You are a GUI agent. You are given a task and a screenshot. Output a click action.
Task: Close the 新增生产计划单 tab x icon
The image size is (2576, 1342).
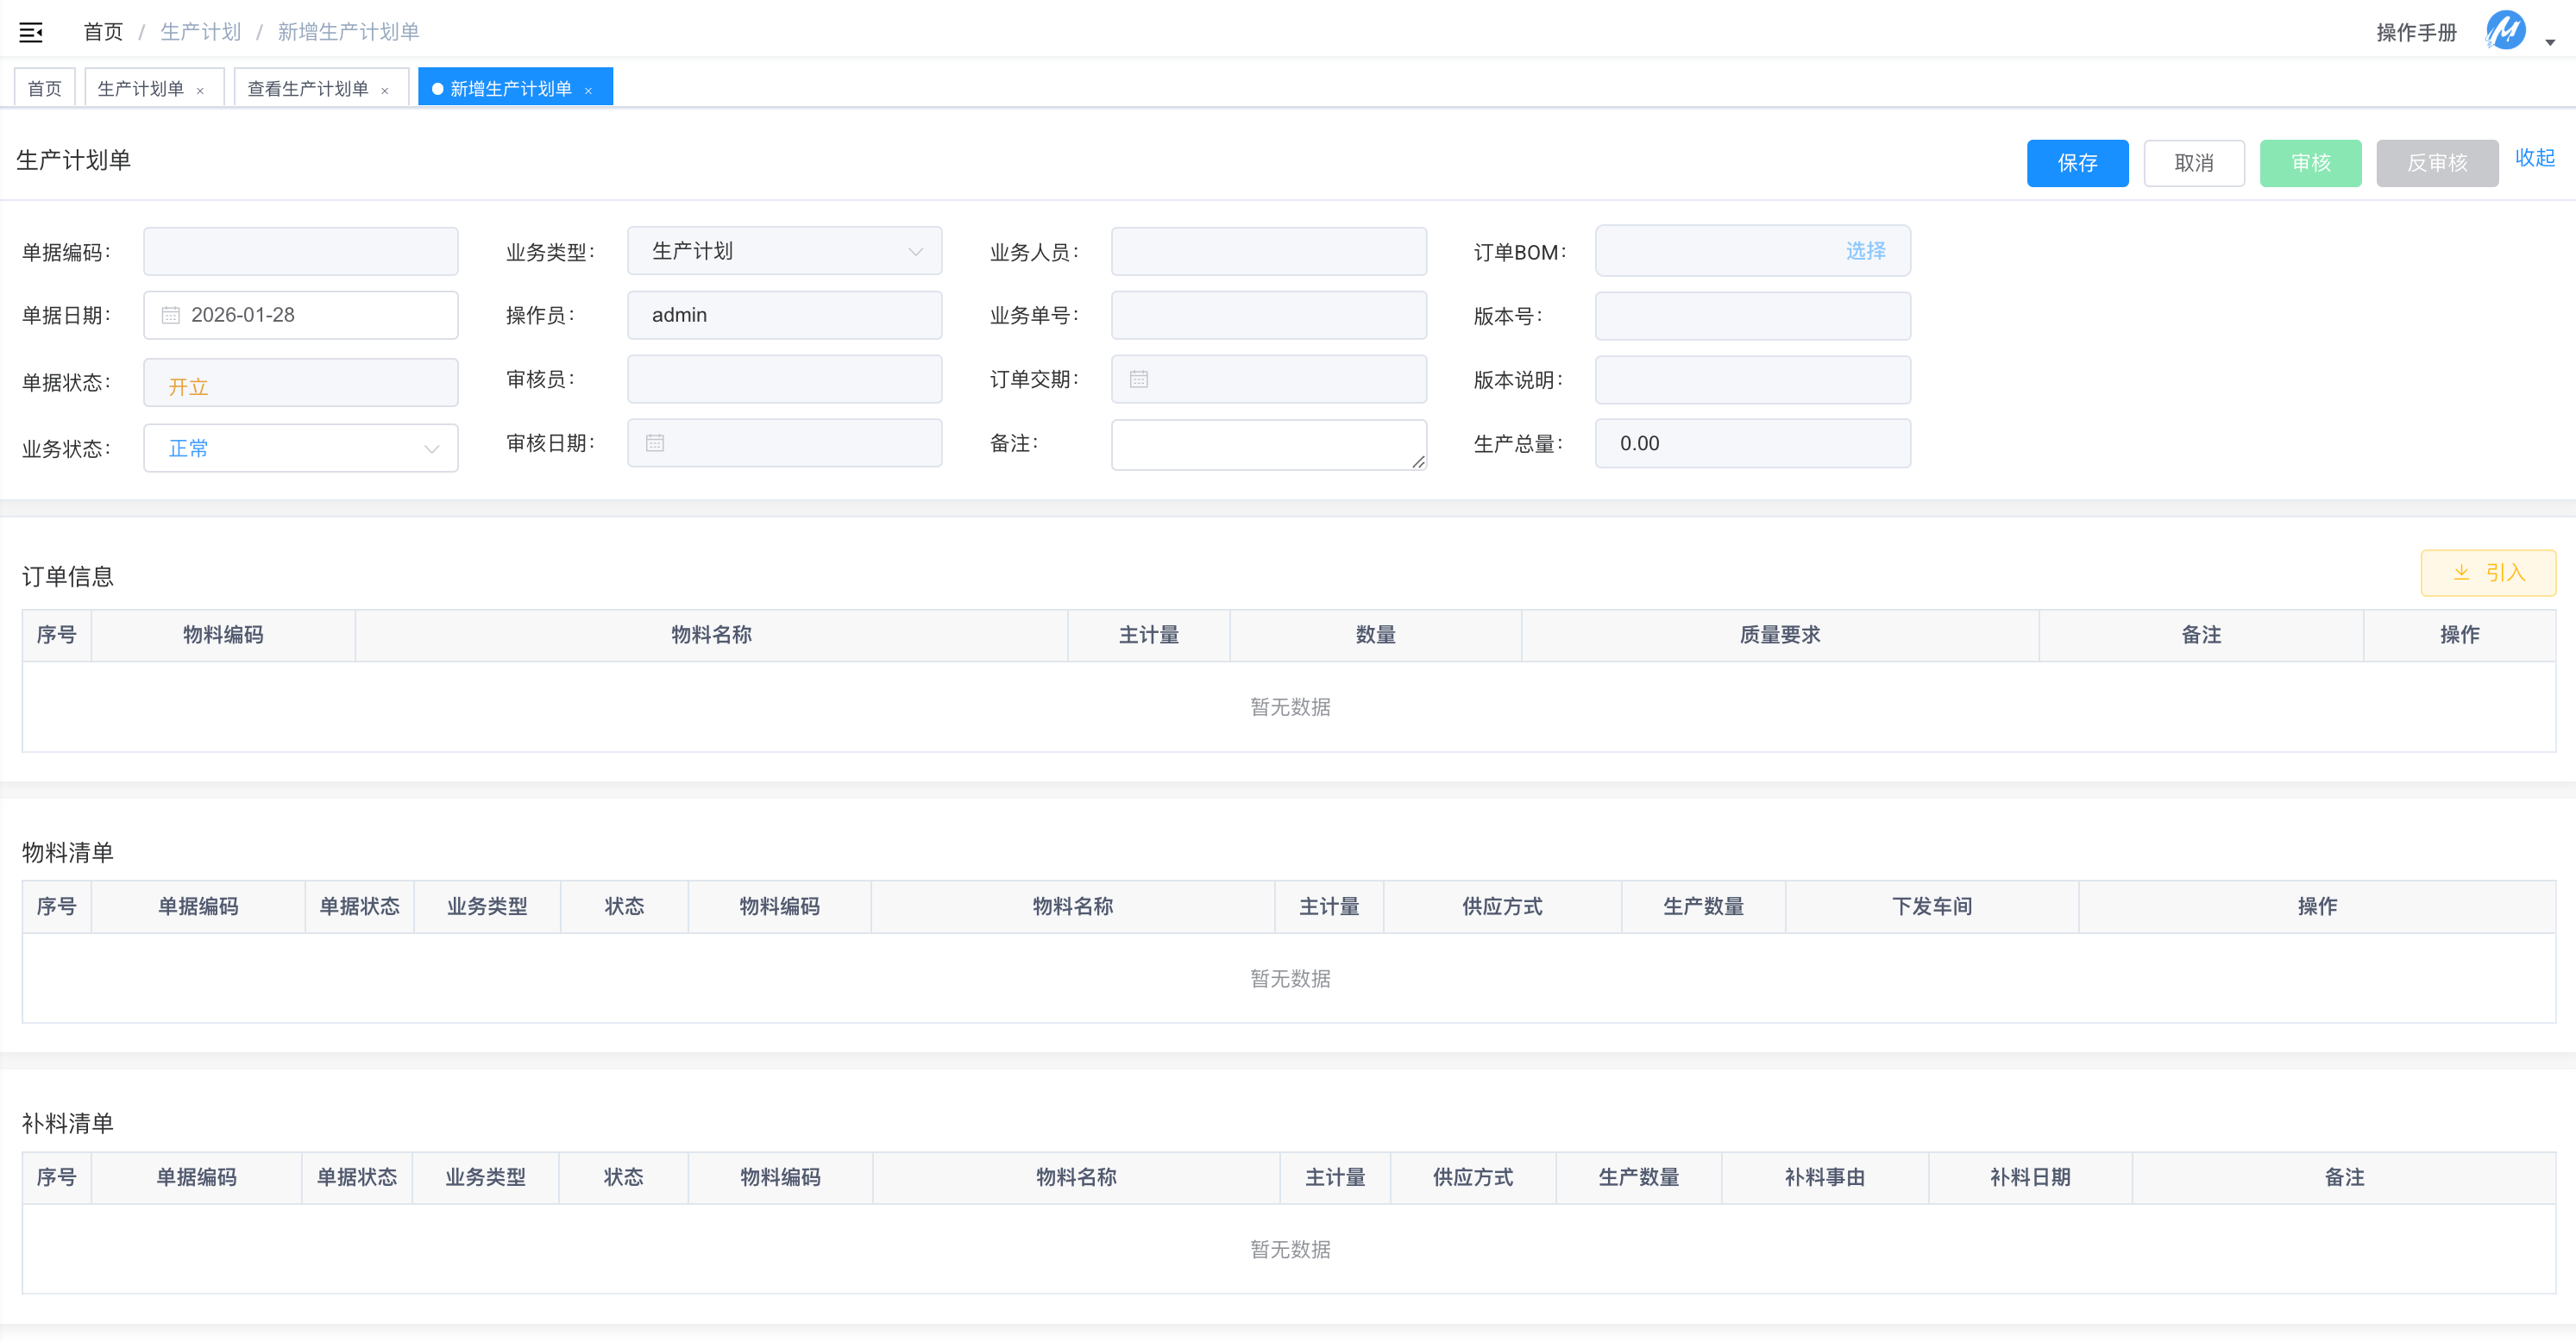(588, 90)
